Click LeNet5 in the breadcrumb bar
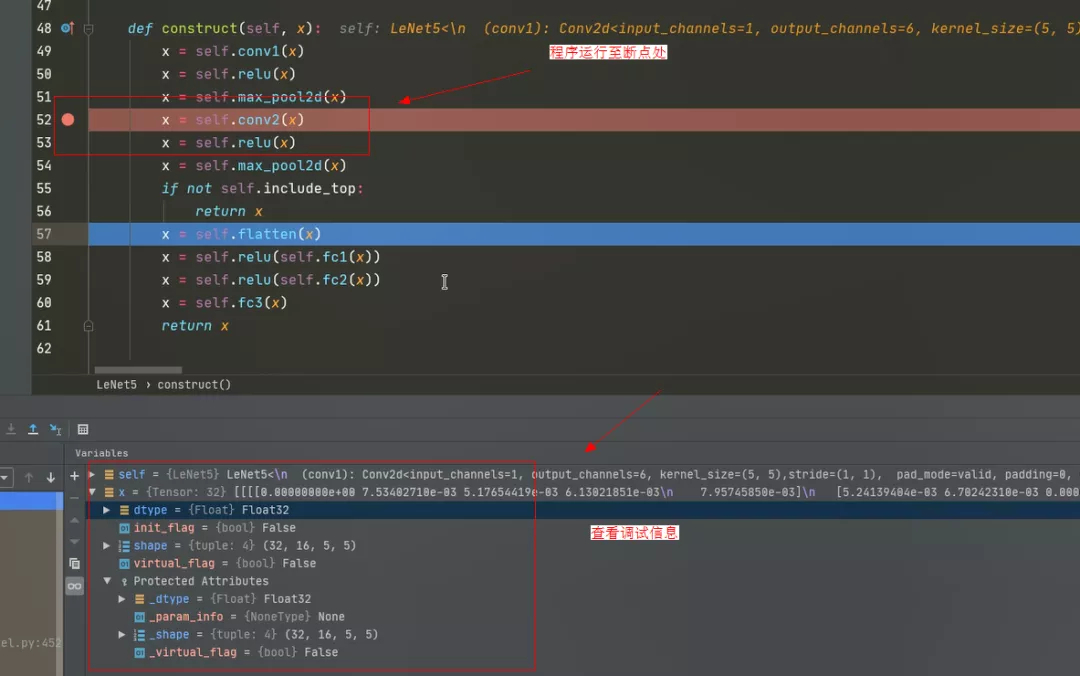1080x676 pixels. 116,384
